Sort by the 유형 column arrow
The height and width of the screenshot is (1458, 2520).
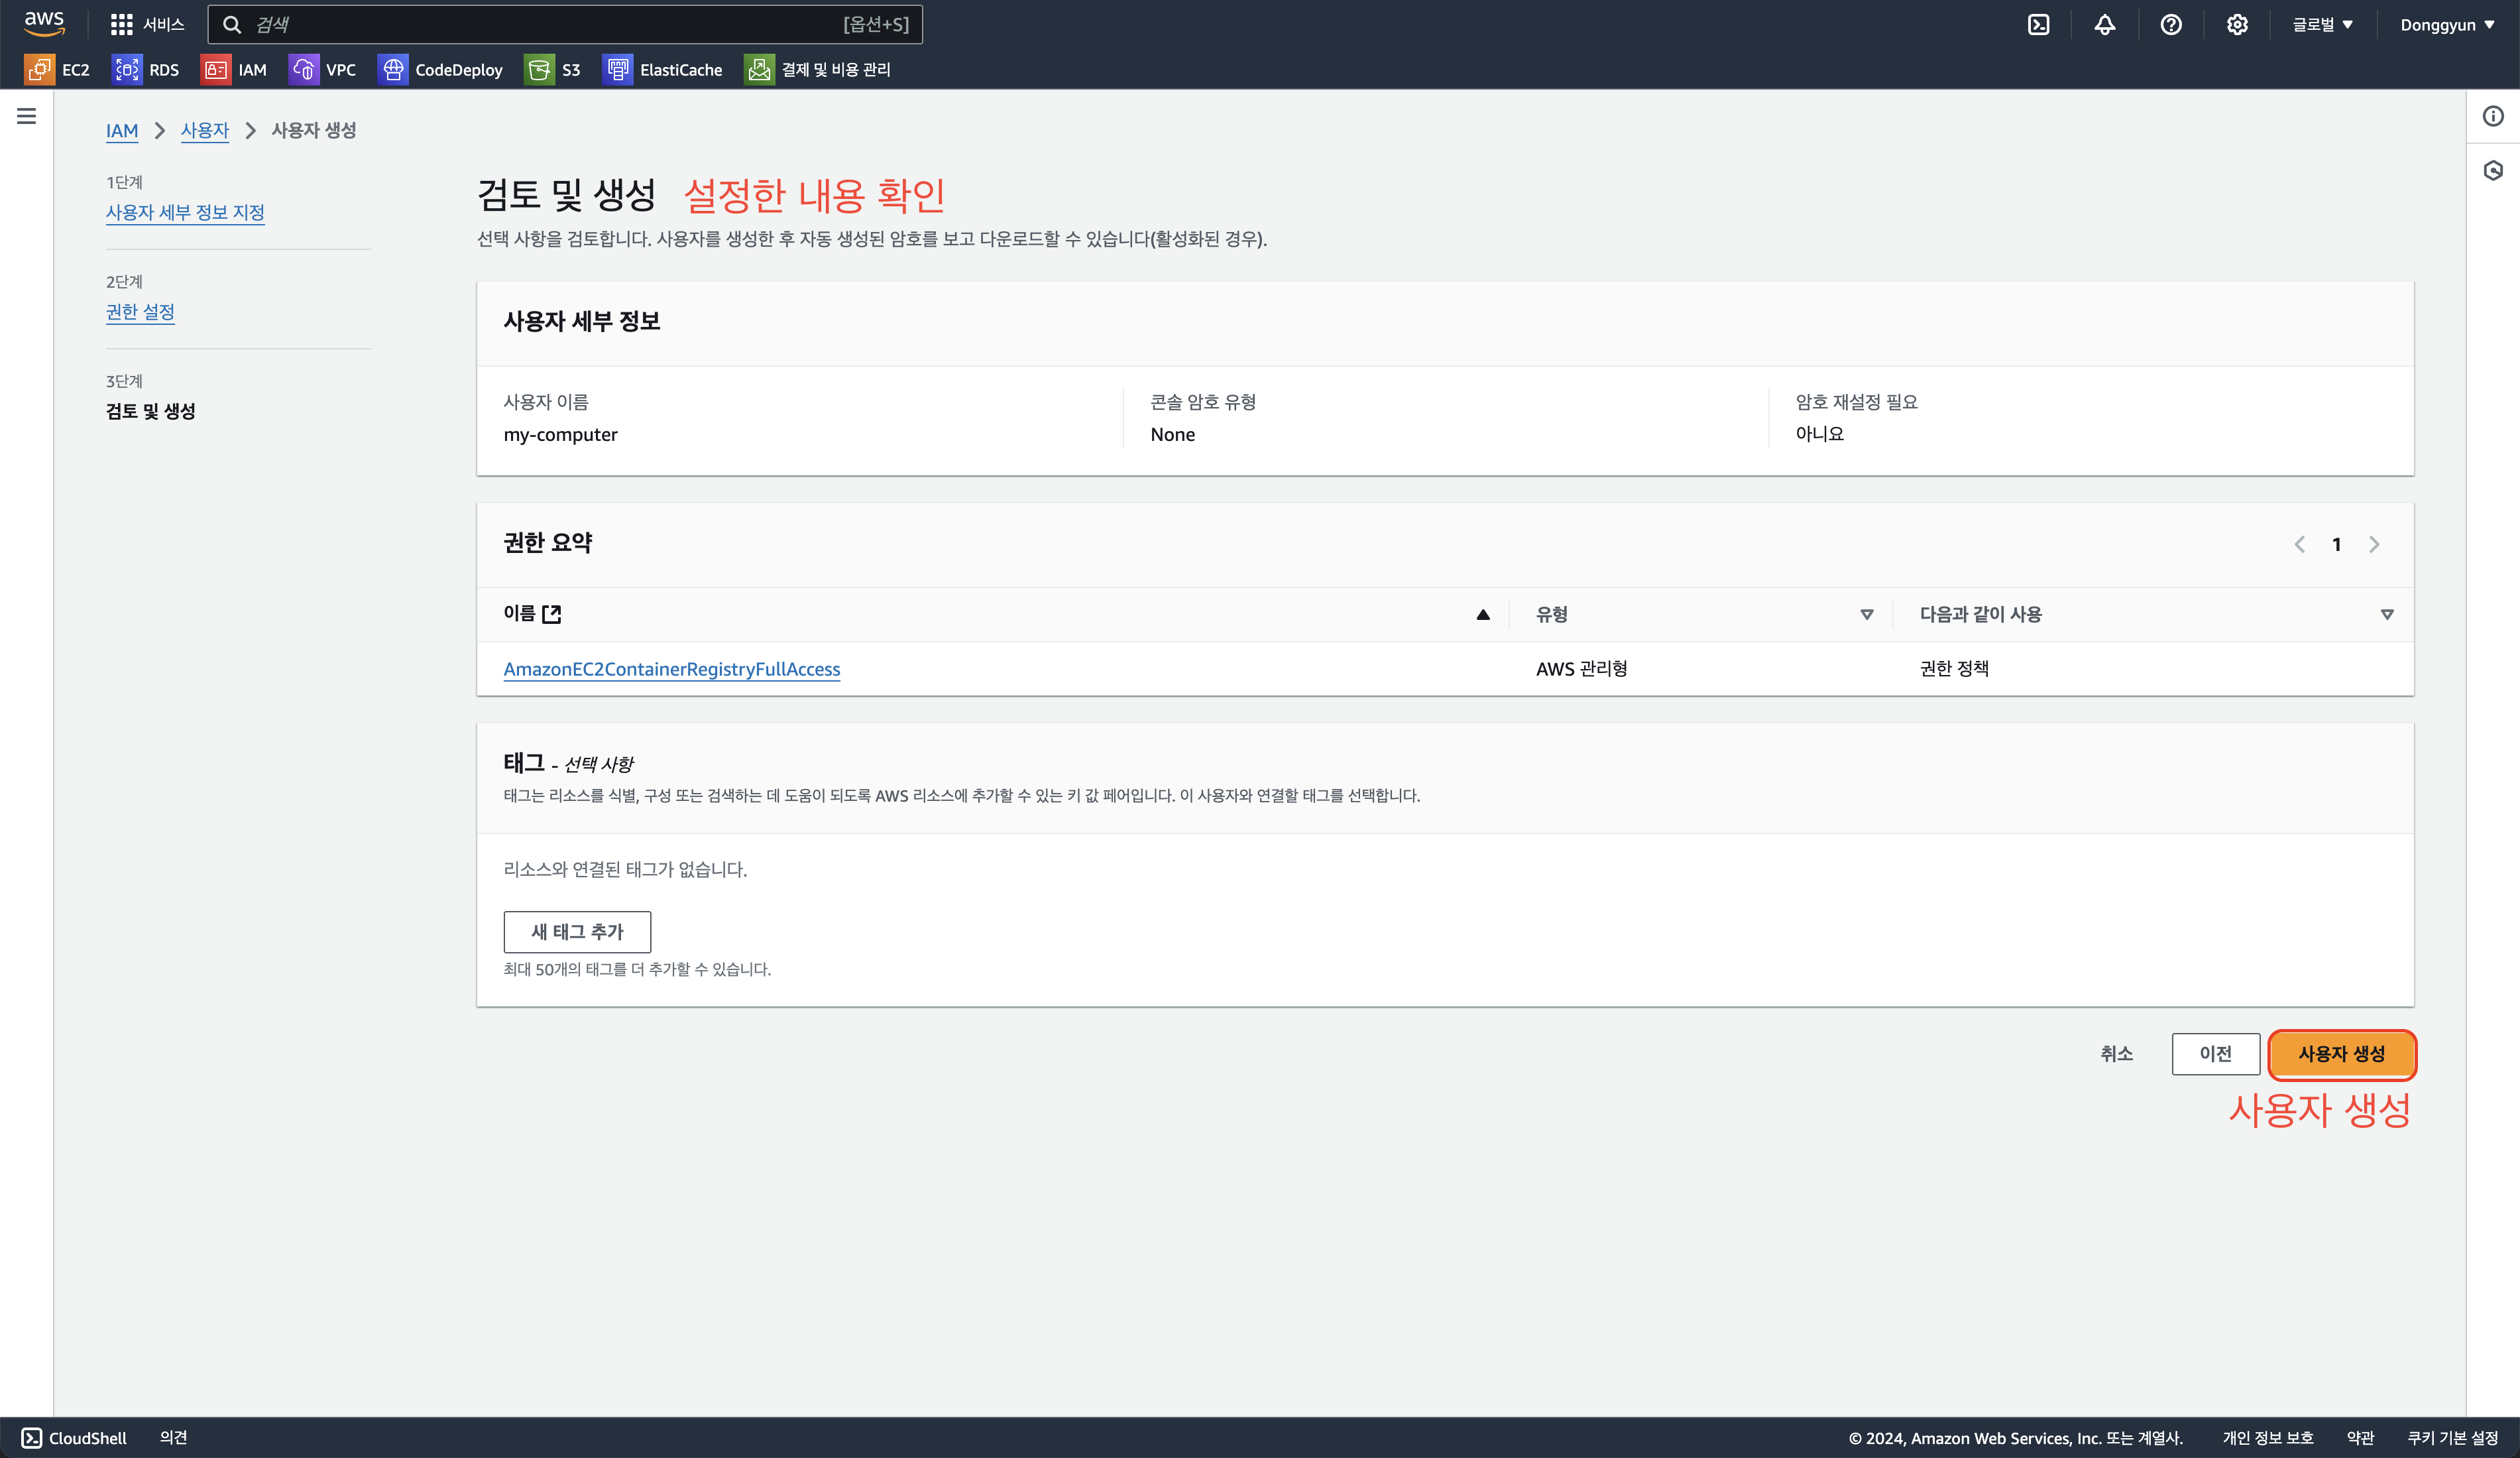[1866, 614]
